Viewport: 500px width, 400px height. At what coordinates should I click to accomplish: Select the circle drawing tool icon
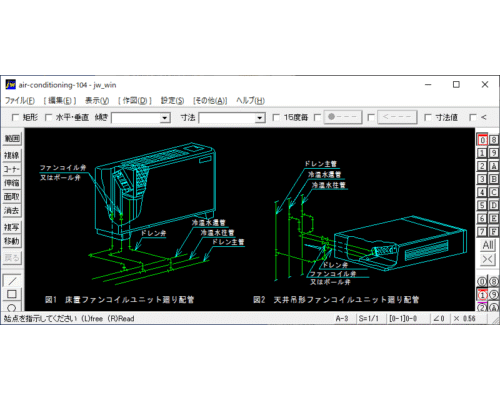pyautogui.click(x=12, y=307)
